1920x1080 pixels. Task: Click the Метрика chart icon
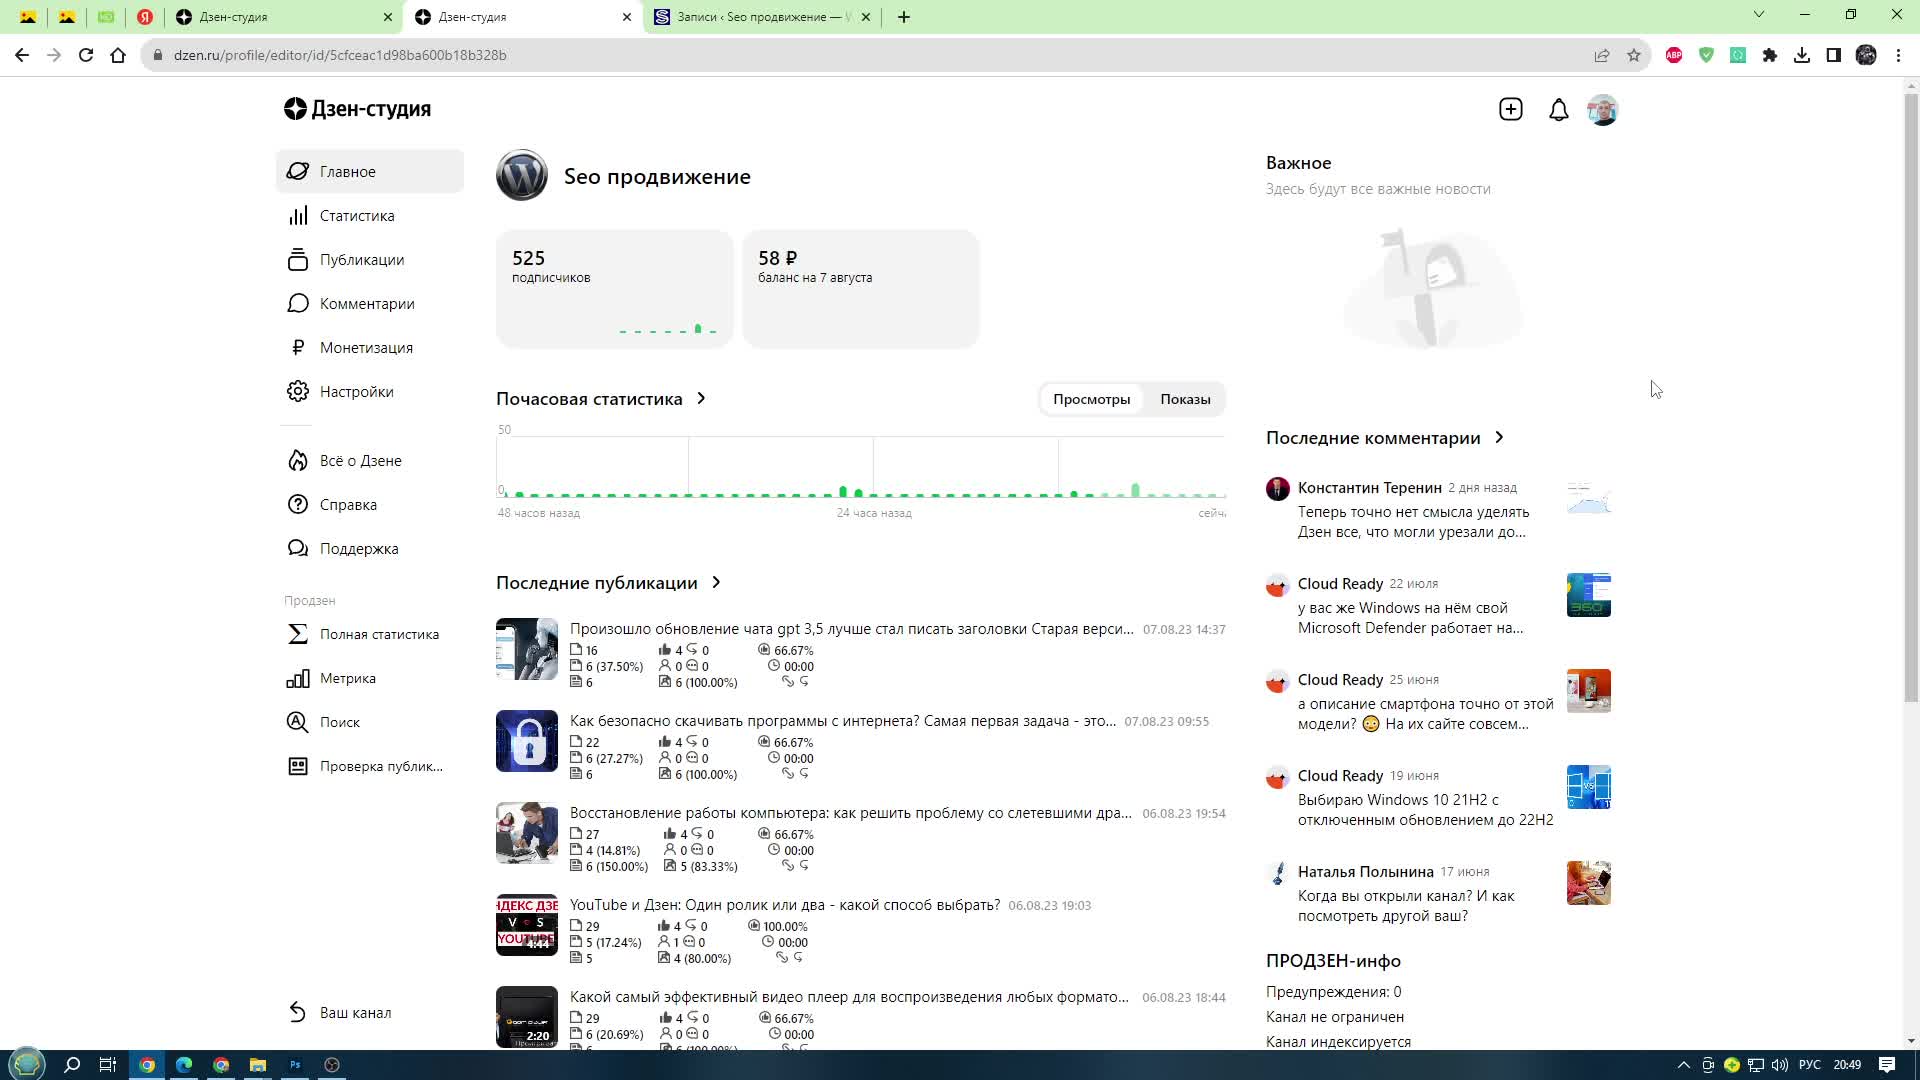pos(298,679)
